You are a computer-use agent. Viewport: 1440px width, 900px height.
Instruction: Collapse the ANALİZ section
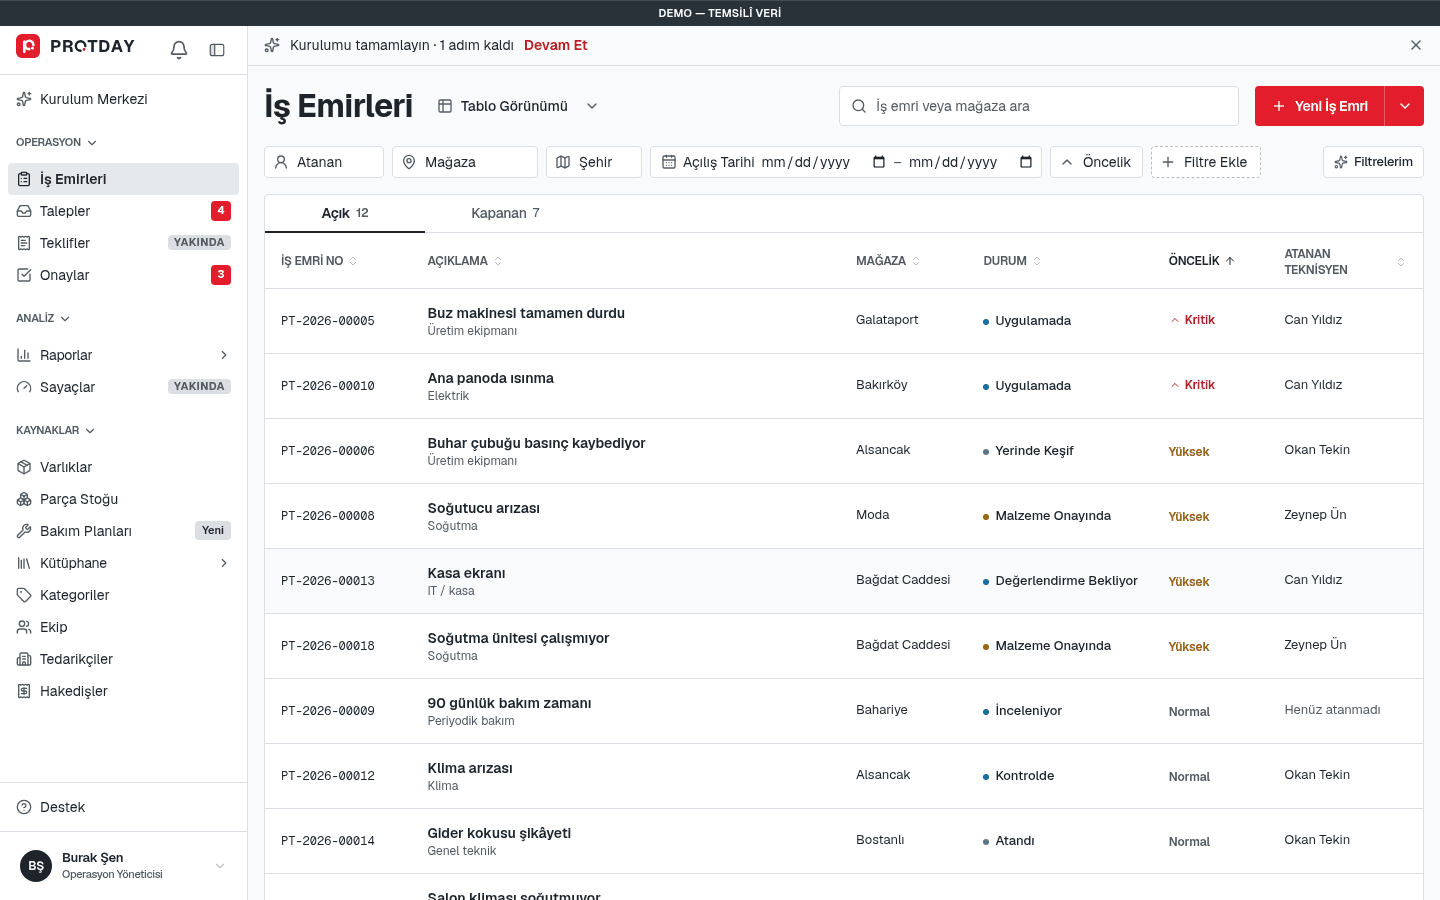pyautogui.click(x=43, y=318)
